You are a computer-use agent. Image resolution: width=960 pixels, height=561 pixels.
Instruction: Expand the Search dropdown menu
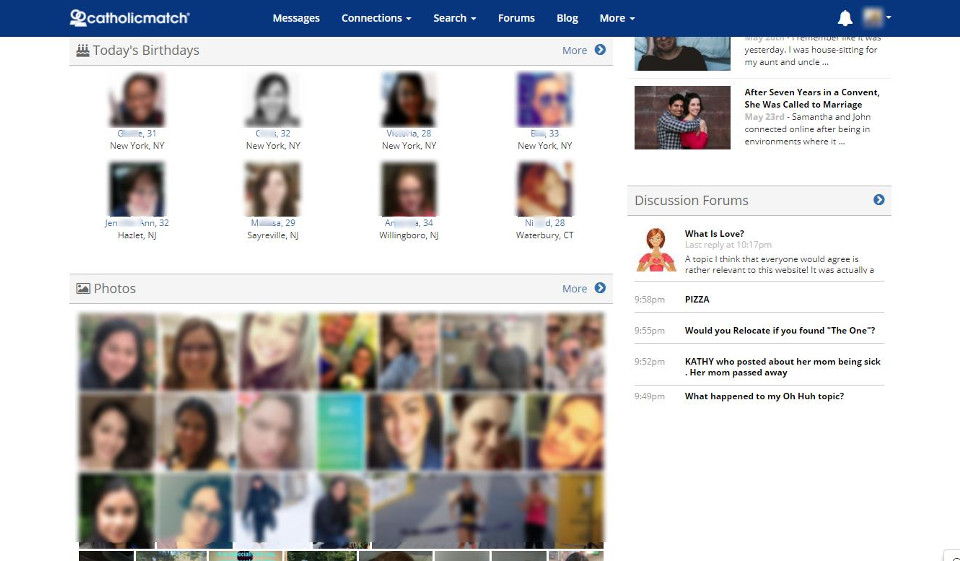(454, 18)
